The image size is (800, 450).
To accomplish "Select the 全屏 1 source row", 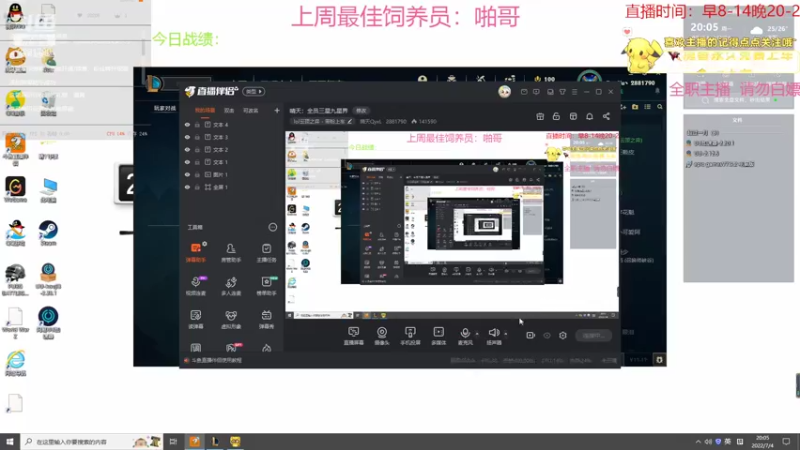I will click(x=232, y=187).
